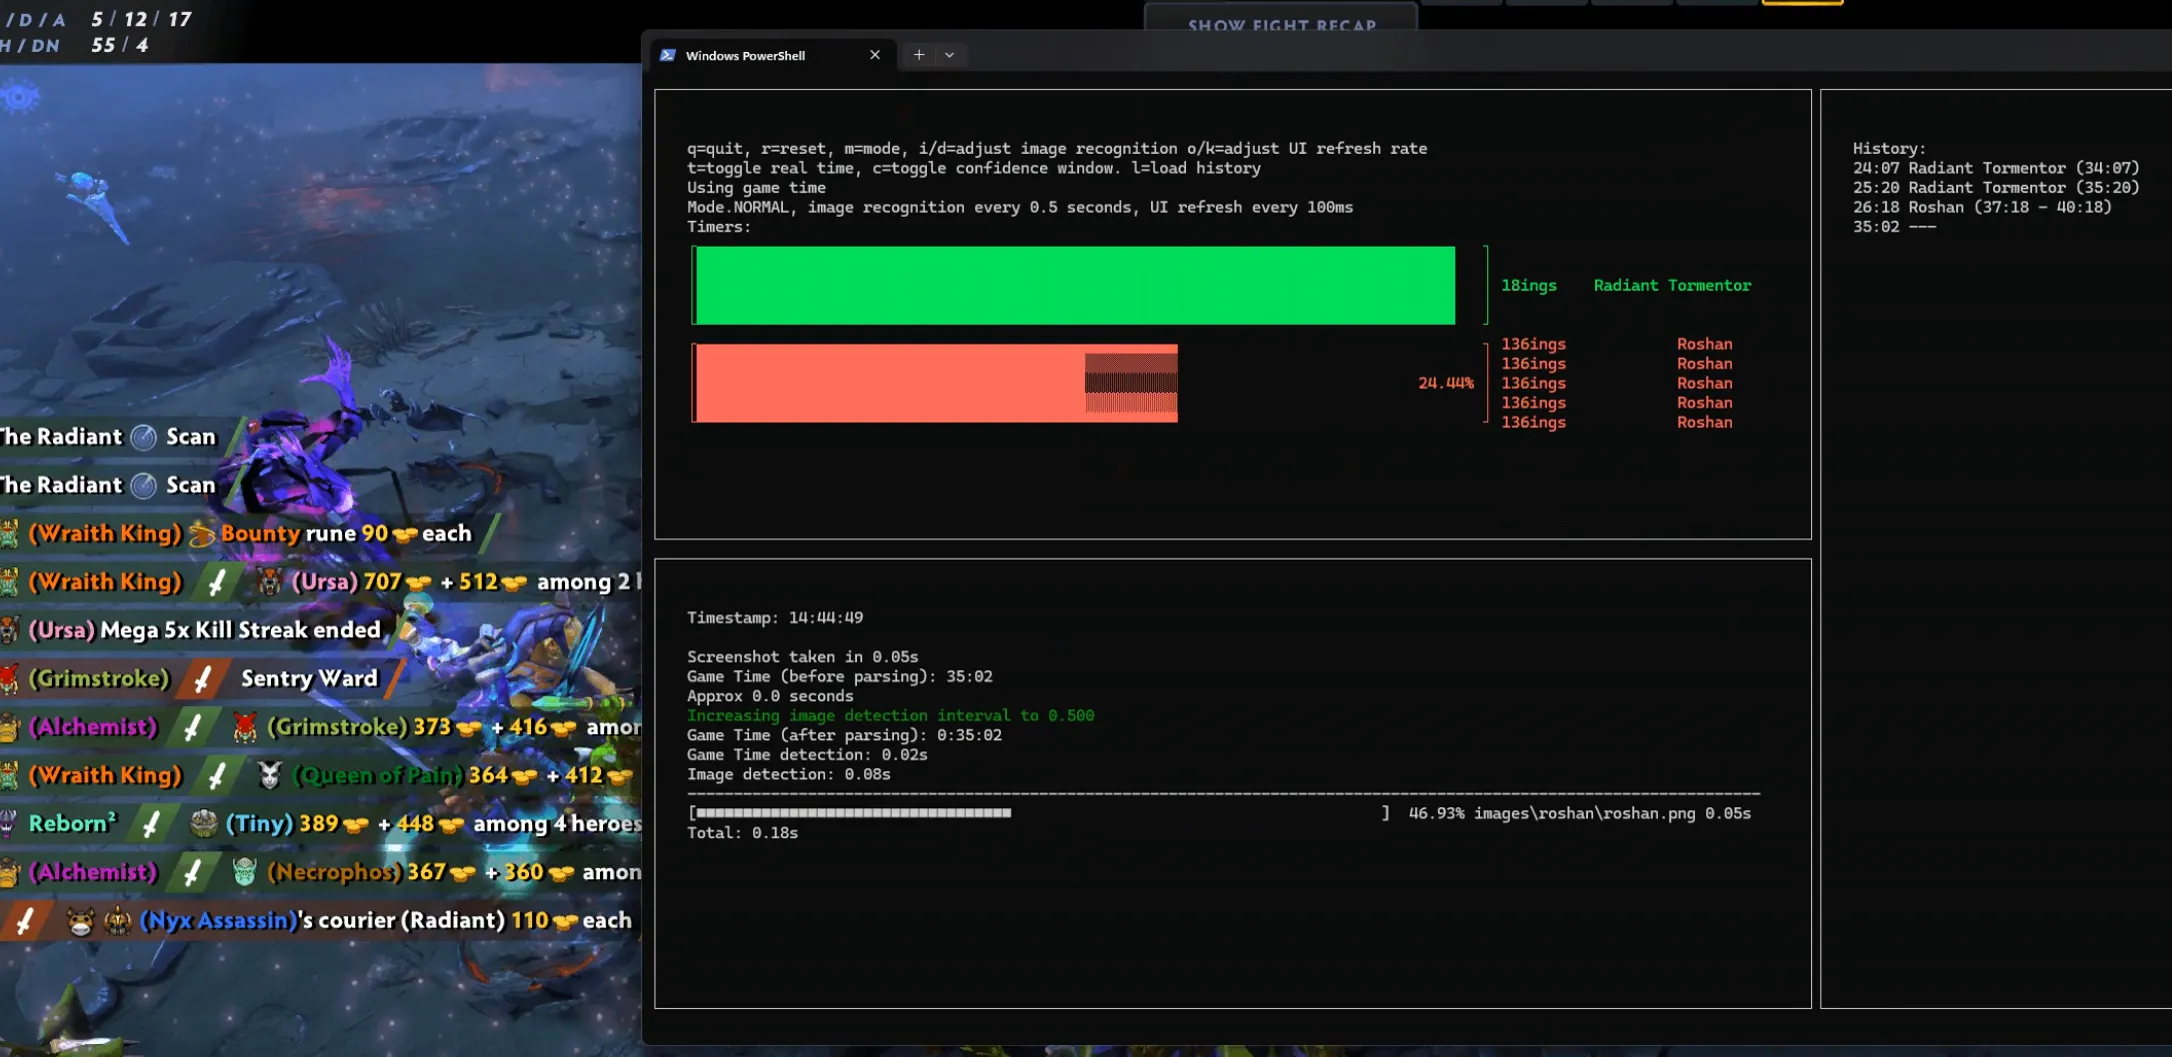Click the sword icon in Alchemist Necrophos row

tap(192, 872)
